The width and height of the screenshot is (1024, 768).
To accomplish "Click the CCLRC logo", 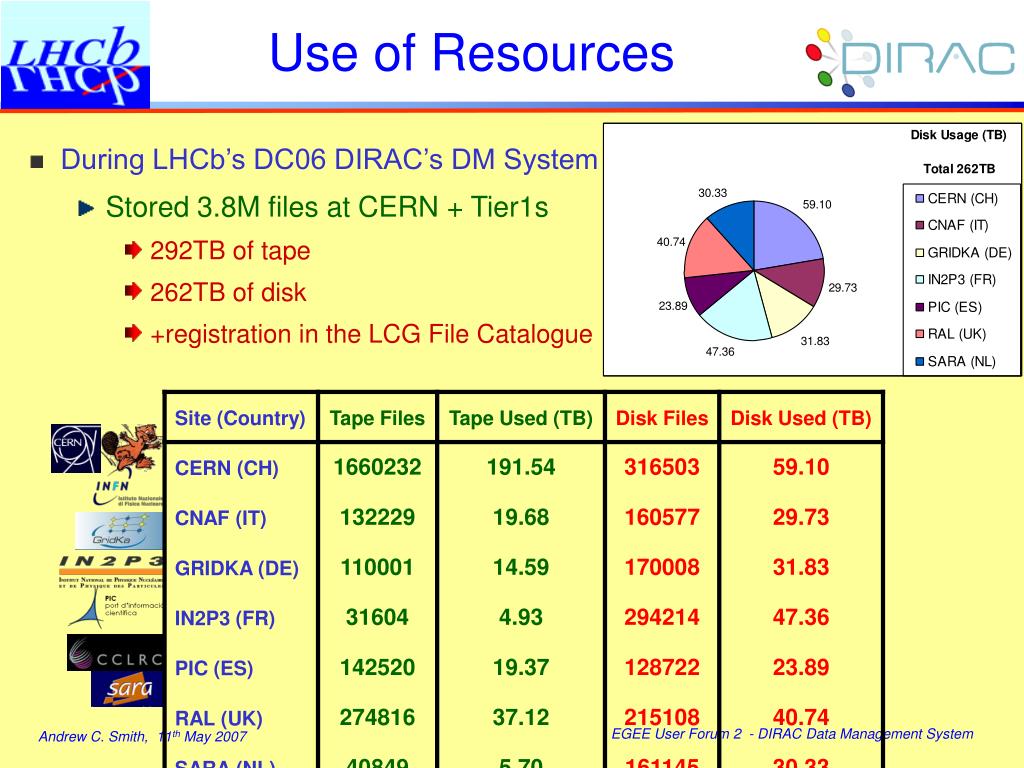I will pos(115,652).
